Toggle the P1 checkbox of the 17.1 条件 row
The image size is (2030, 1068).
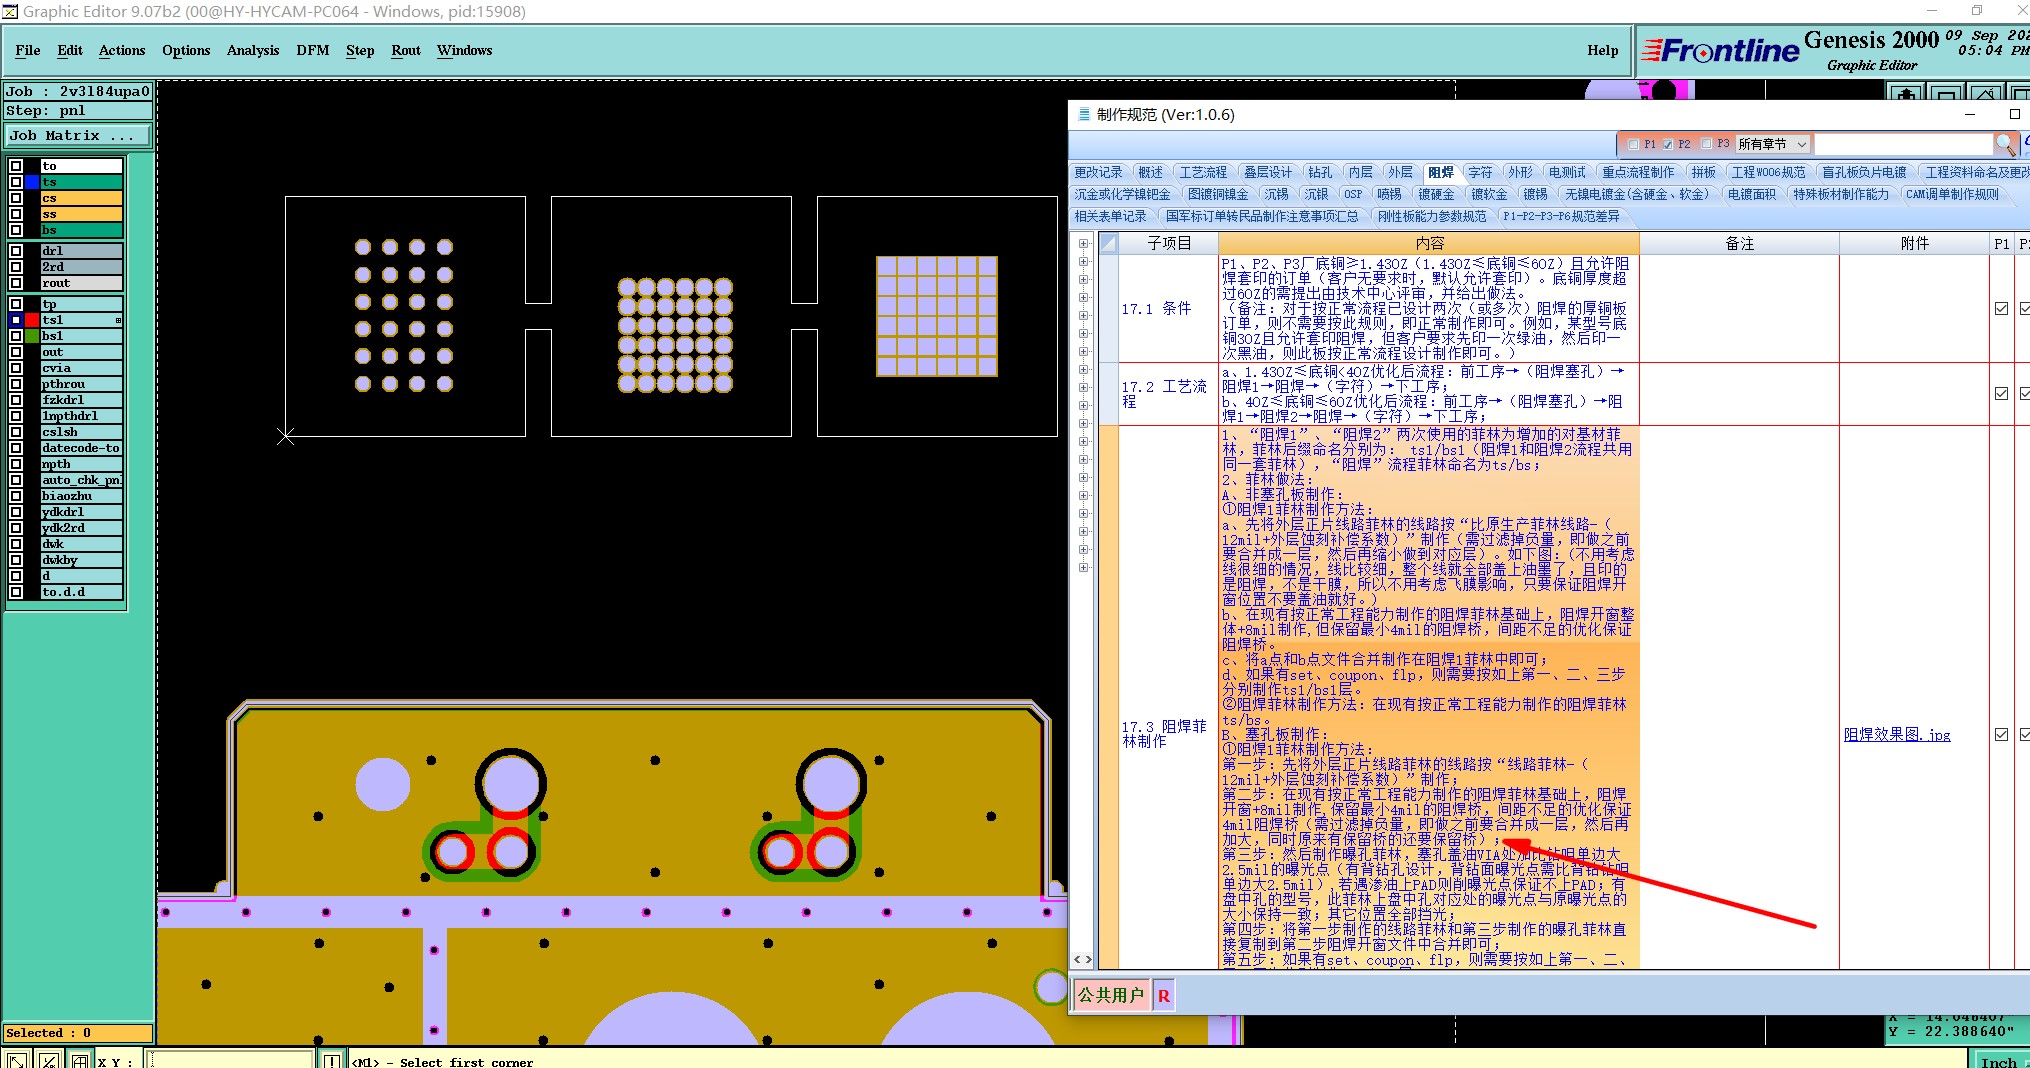coord(2001,309)
